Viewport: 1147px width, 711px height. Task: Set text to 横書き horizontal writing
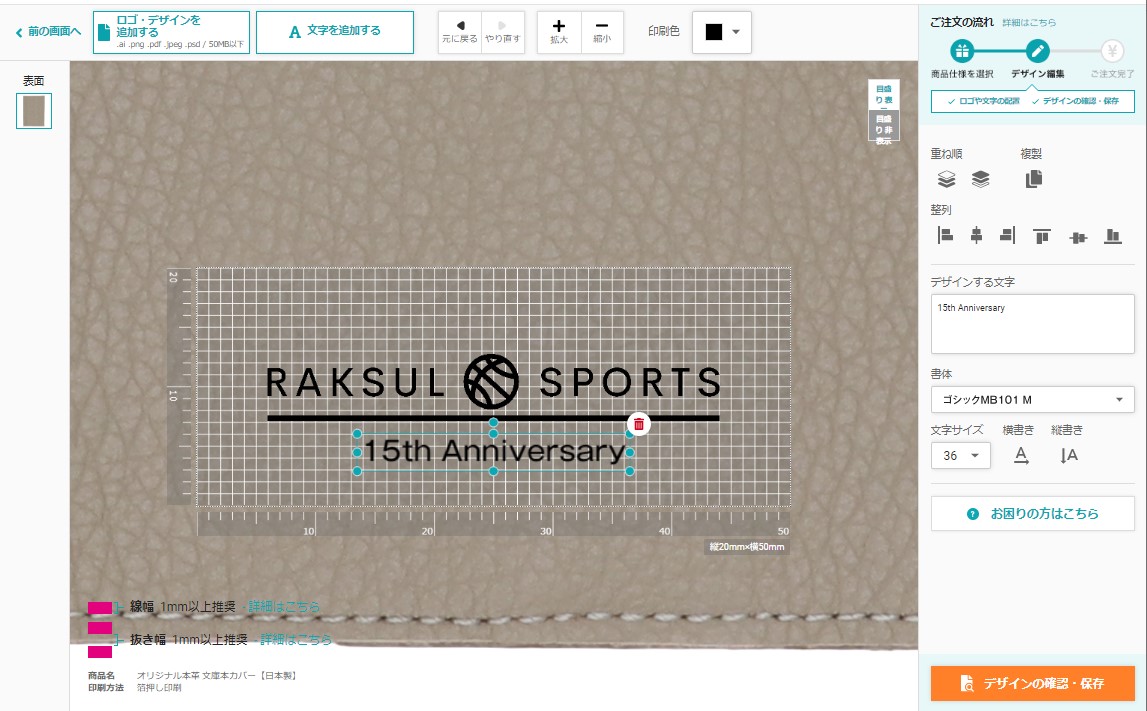[x=1021, y=456]
